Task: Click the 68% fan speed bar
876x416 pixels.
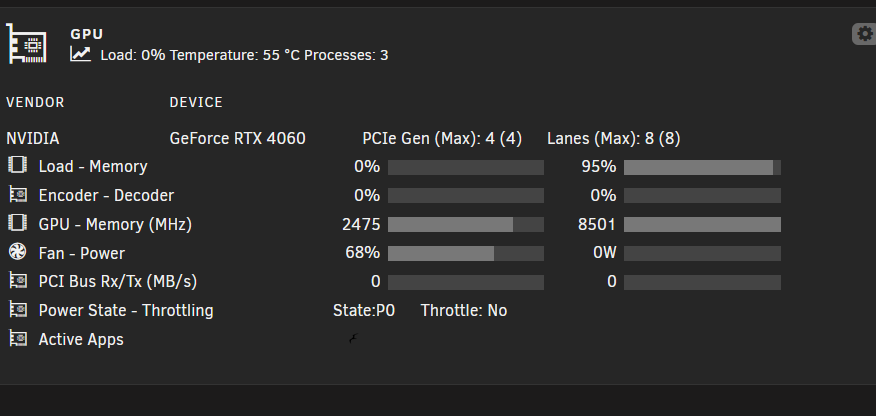Action: click(466, 254)
